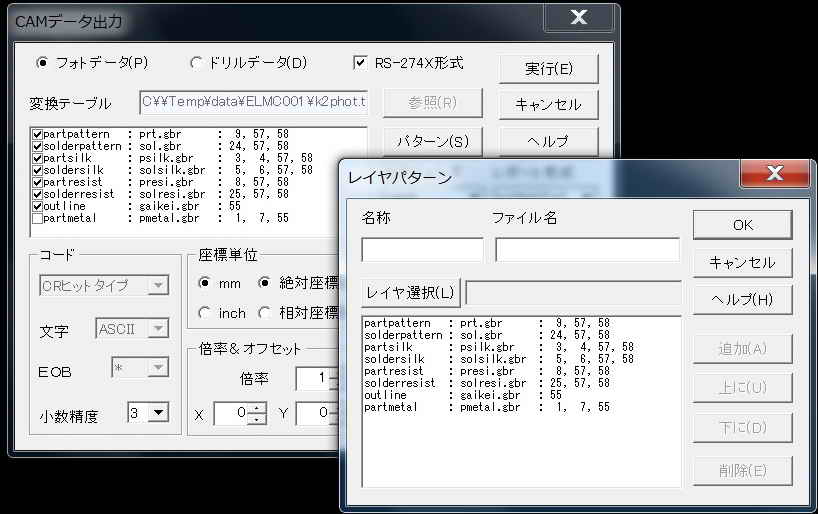Enable the partmetal layer checkbox
The image size is (818, 514).
pyautogui.click(x=37, y=217)
